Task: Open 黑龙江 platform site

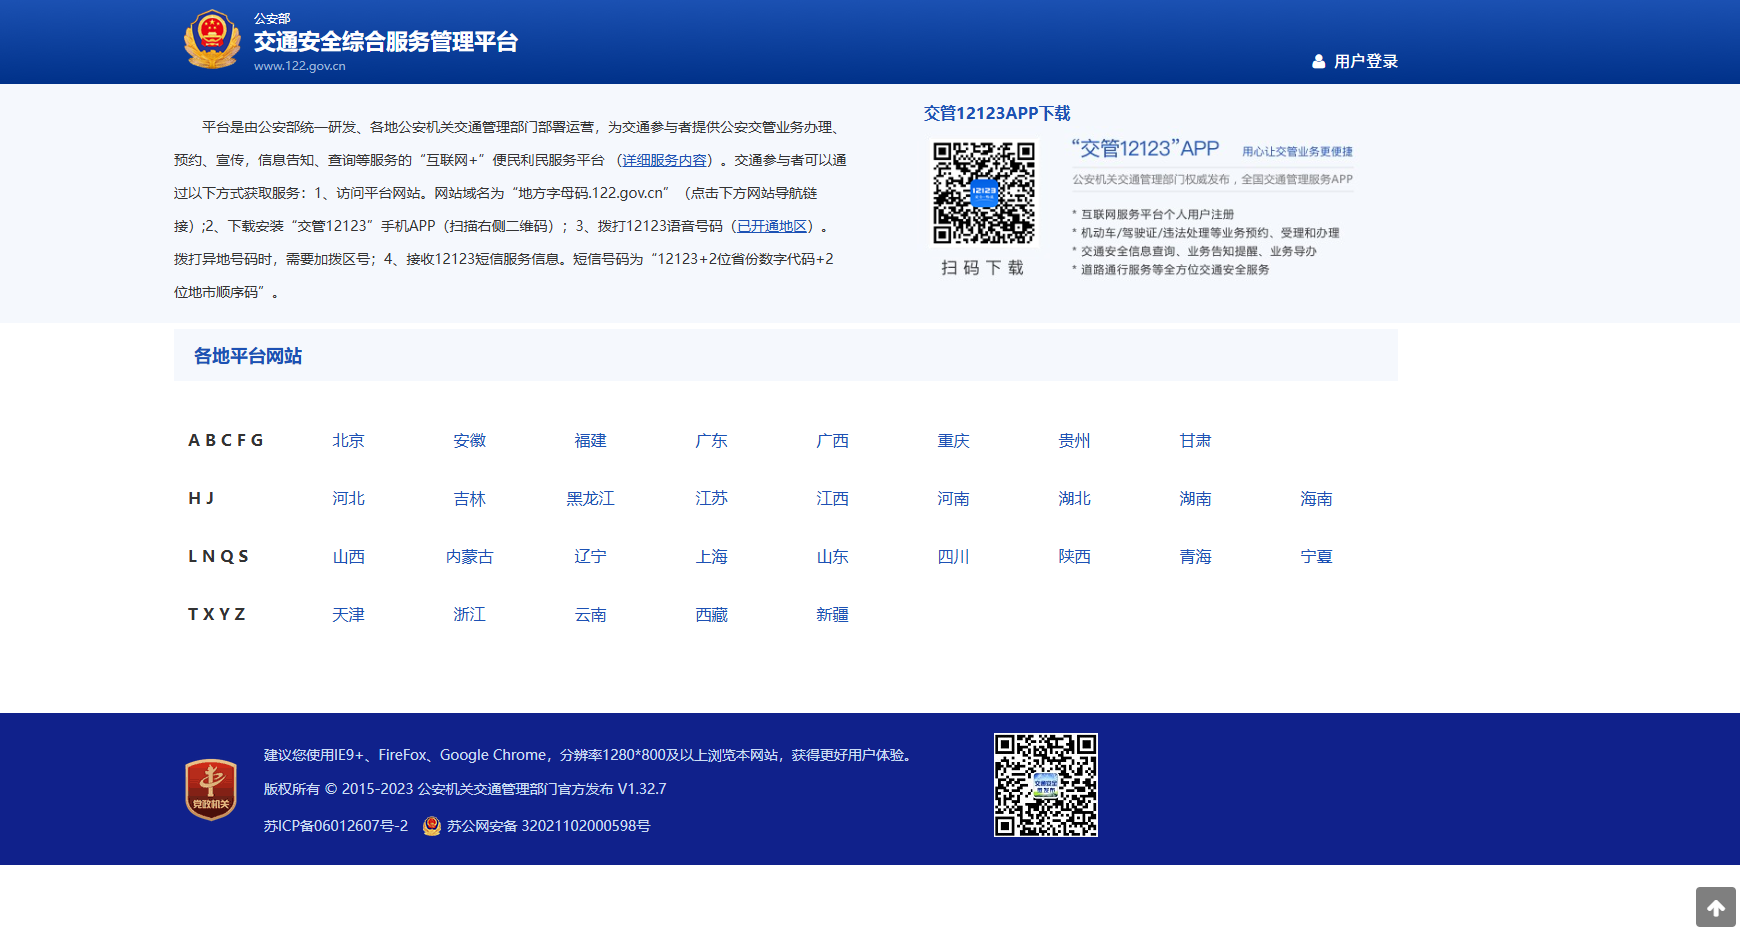Action: pos(591,499)
